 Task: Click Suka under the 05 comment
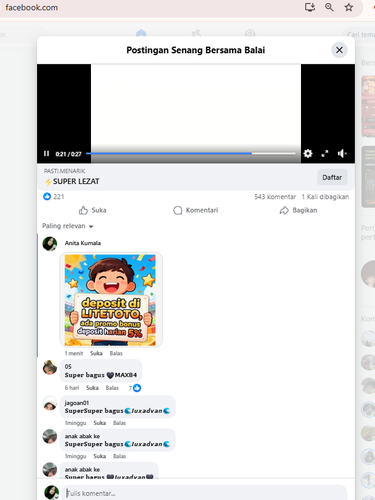click(92, 388)
